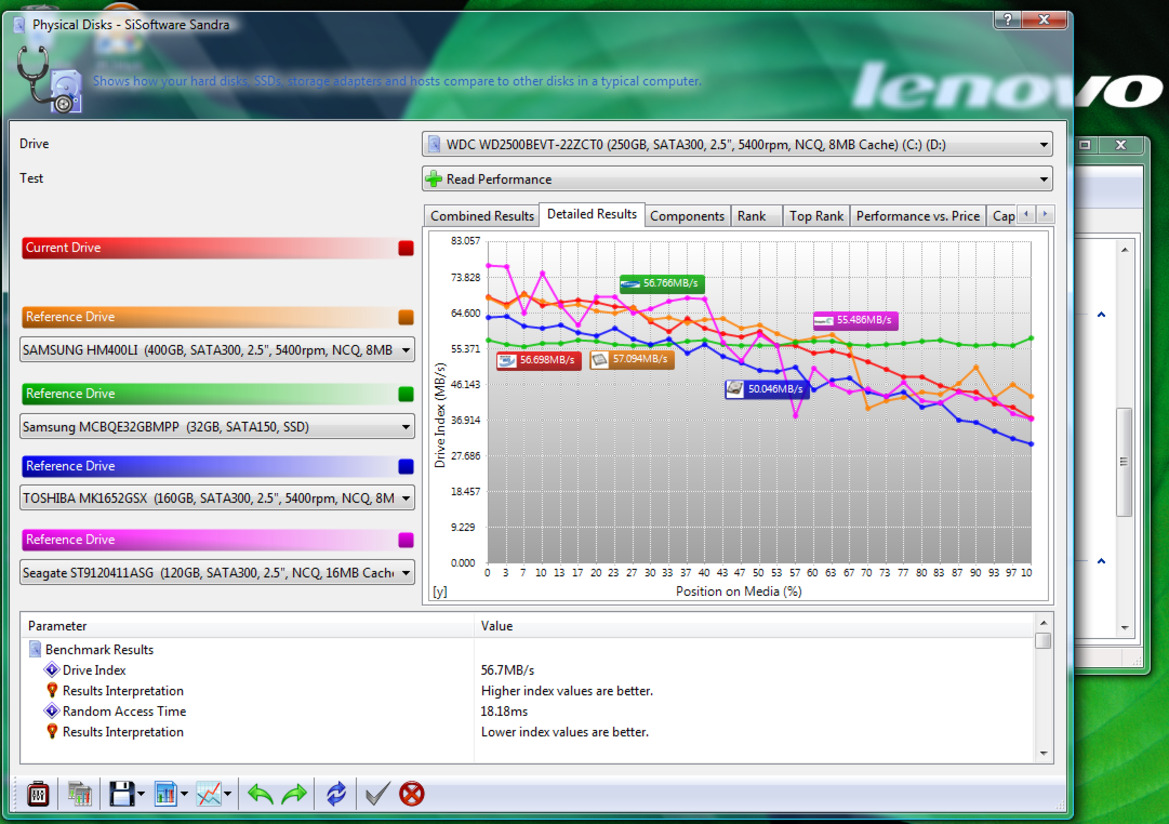Click the help question mark button
The image size is (1169, 824).
point(1008,19)
